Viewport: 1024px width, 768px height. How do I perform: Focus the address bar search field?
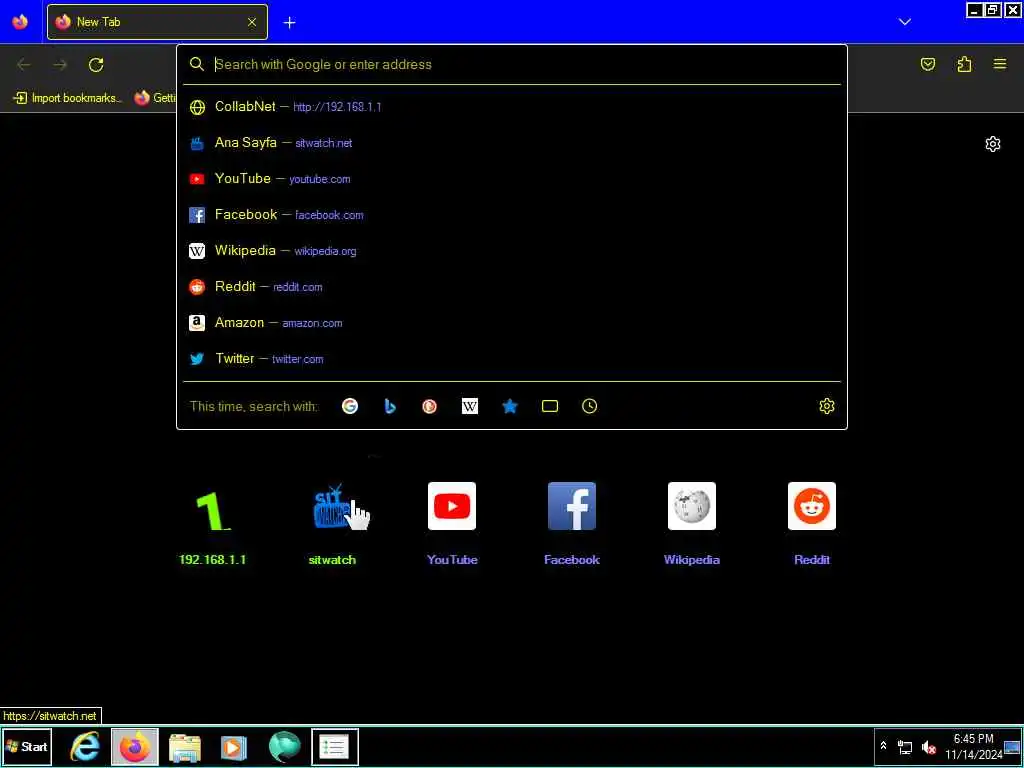(512, 64)
